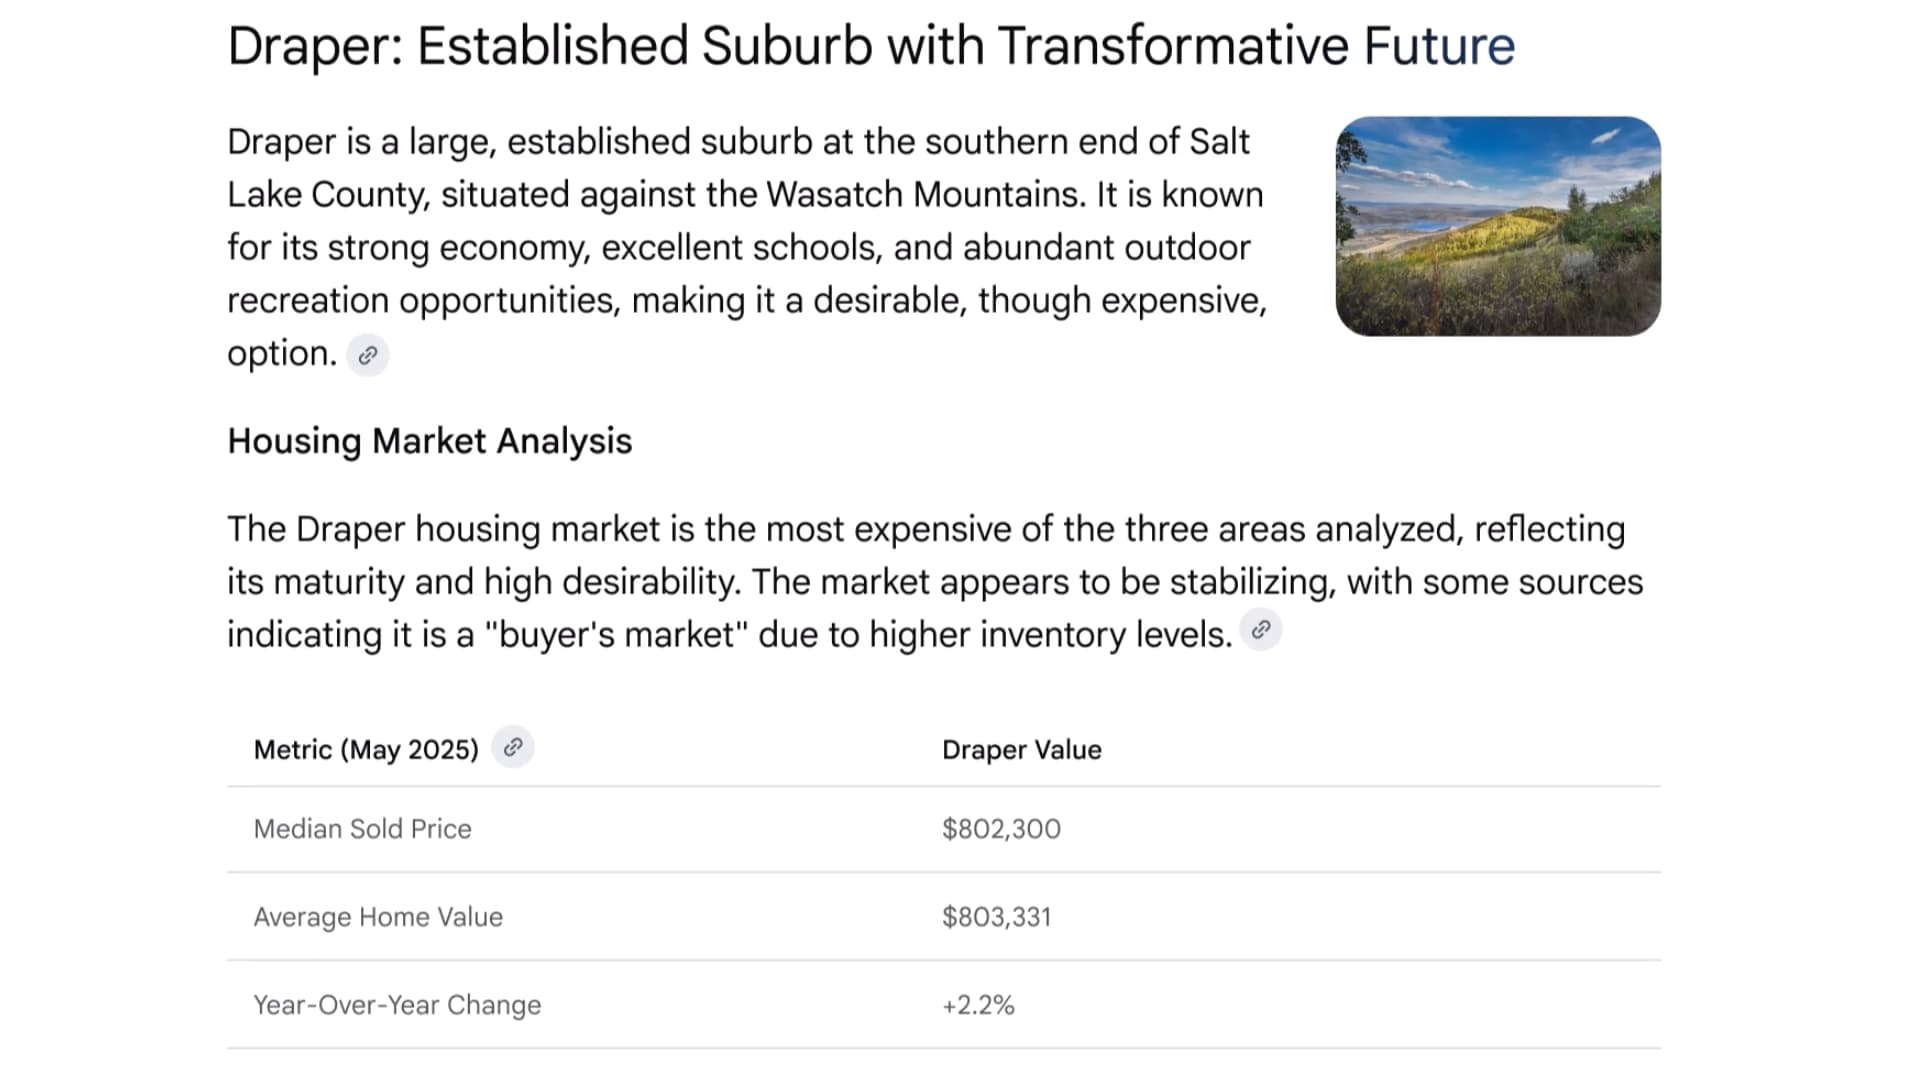Click the +2.2% table value
This screenshot has width=1920, height=1080.
[x=978, y=1005]
